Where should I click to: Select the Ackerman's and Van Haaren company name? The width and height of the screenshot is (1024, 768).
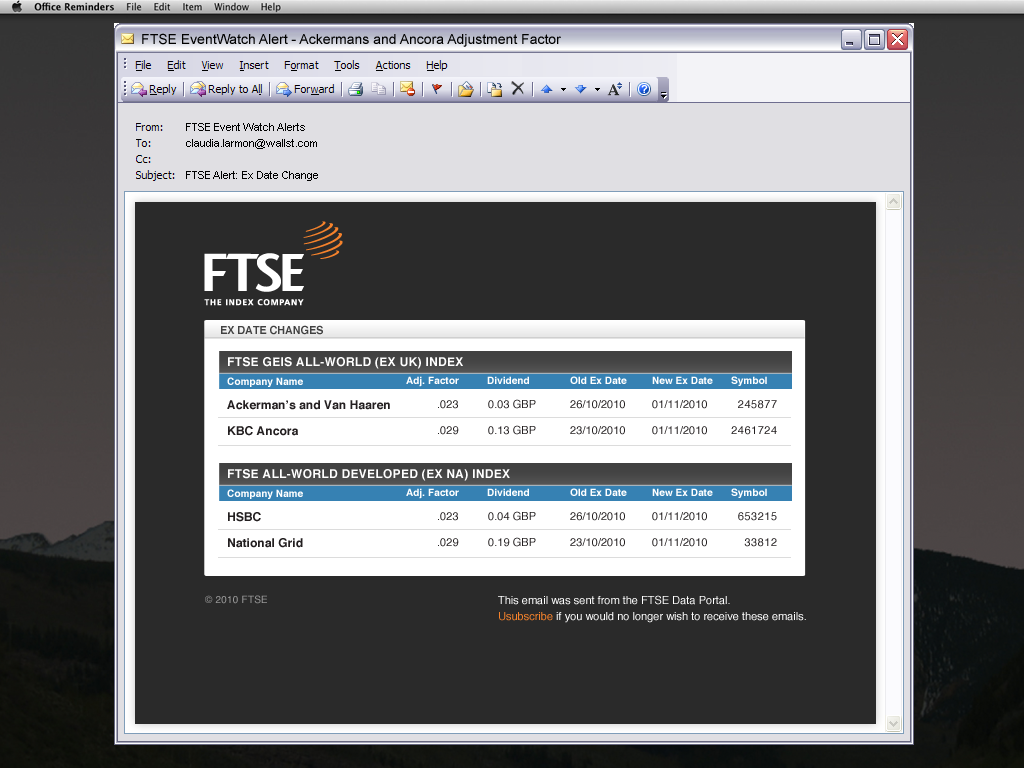[308, 405]
